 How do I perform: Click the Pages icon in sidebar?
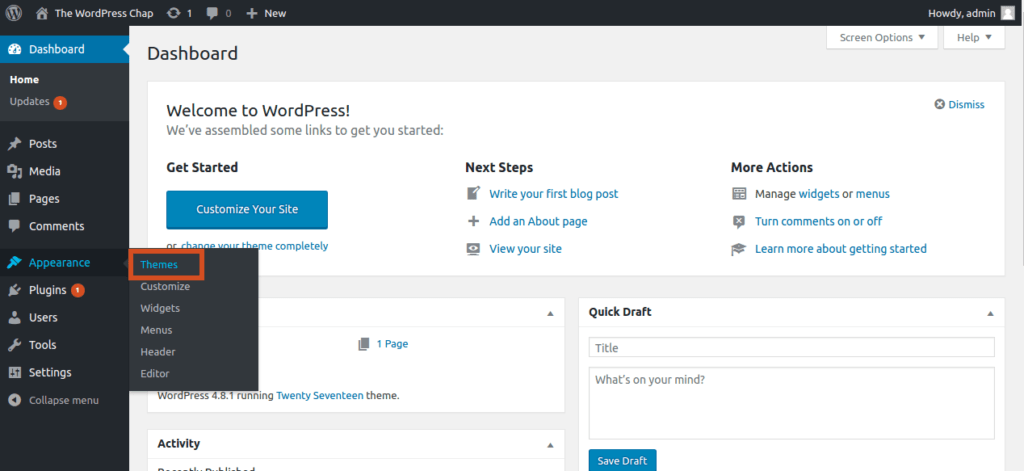tap(14, 199)
